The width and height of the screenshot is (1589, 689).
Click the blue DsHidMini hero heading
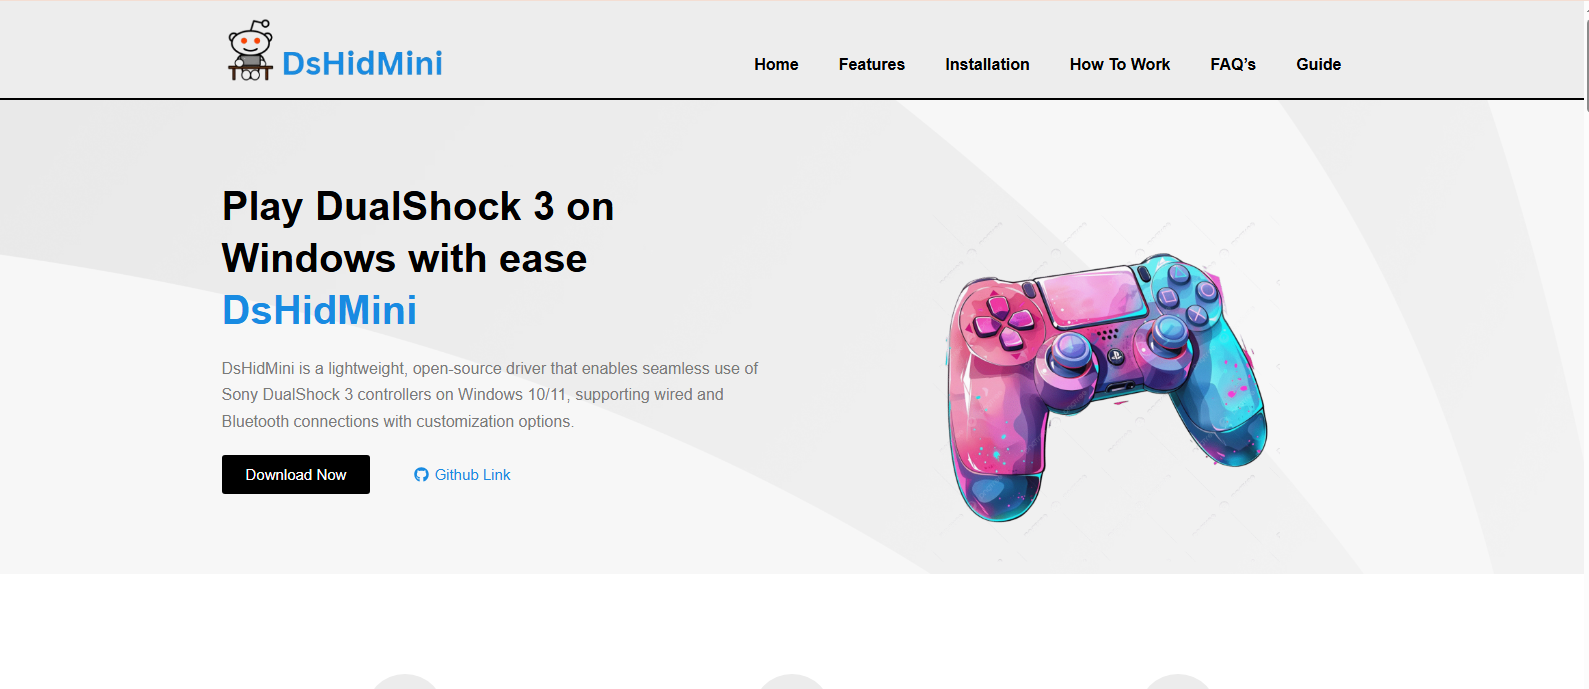[x=319, y=310]
